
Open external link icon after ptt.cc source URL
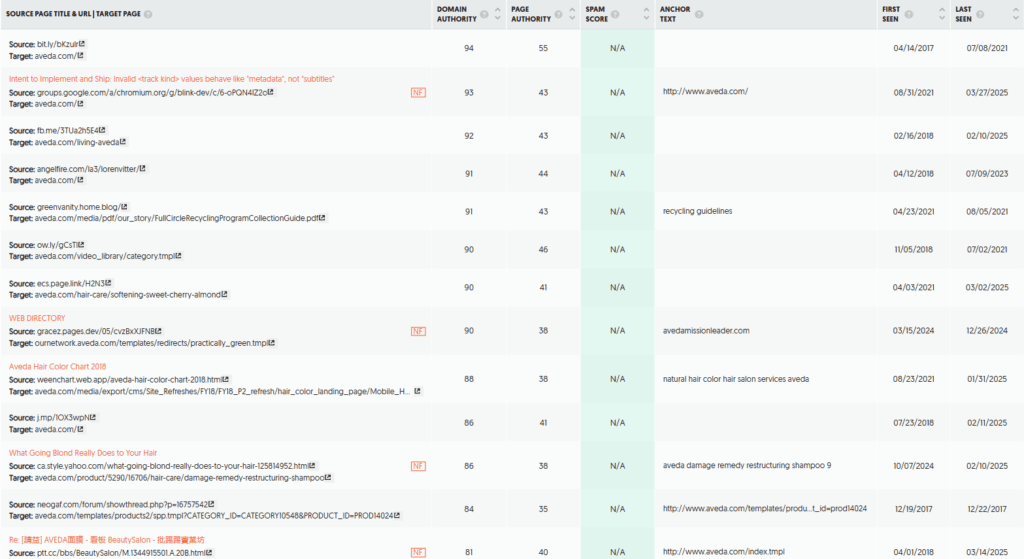point(209,552)
